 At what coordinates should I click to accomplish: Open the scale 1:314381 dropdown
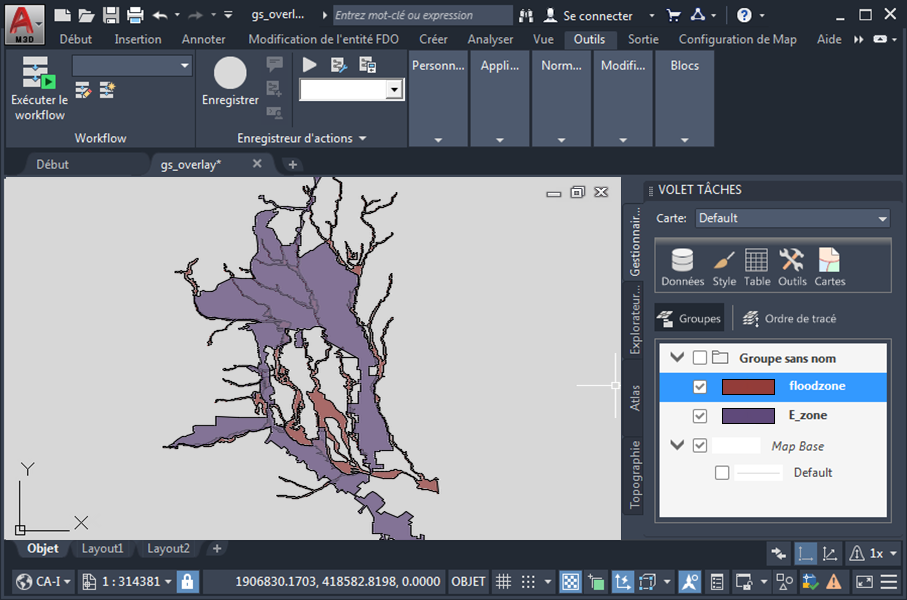167,581
